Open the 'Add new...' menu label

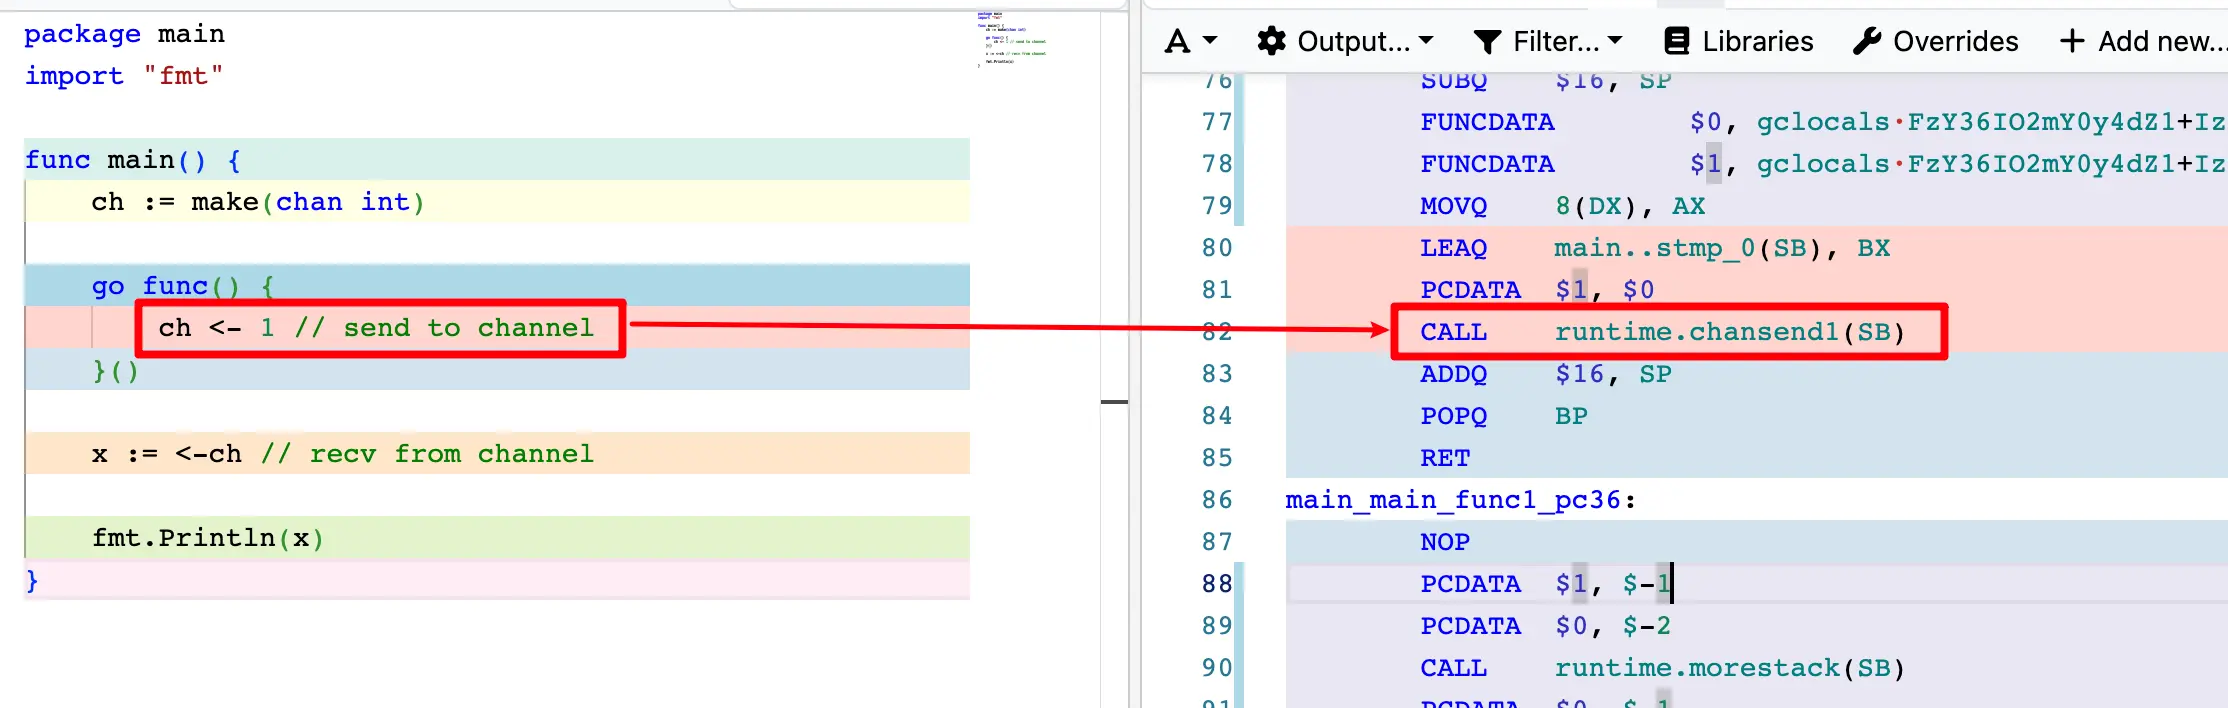[x=2160, y=41]
